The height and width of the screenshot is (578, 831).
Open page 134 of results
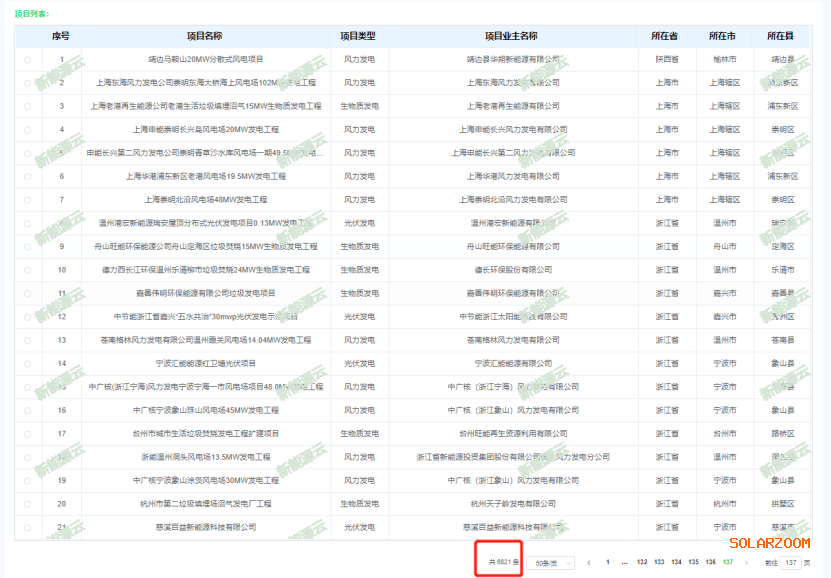pyautogui.click(x=676, y=563)
